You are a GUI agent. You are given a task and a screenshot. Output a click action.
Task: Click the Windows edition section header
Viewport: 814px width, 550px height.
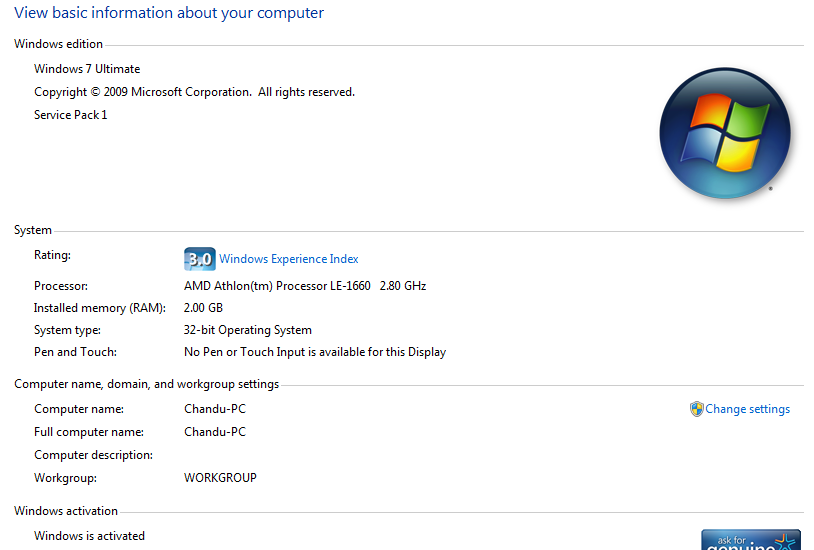(x=58, y=44)
